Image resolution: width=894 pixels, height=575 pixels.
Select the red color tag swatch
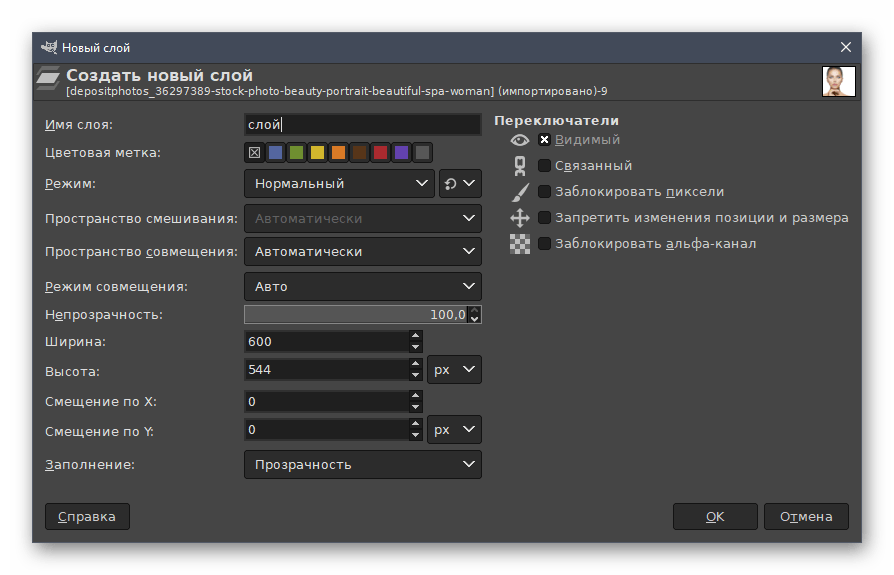pyautogui.click(x=380, y=153)
